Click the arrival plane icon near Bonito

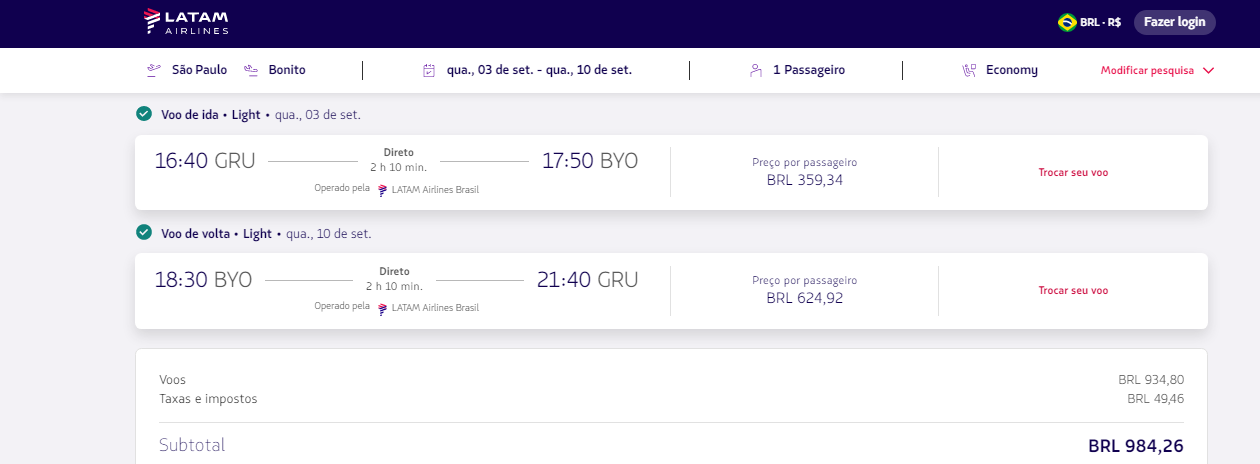pos(251,70)
